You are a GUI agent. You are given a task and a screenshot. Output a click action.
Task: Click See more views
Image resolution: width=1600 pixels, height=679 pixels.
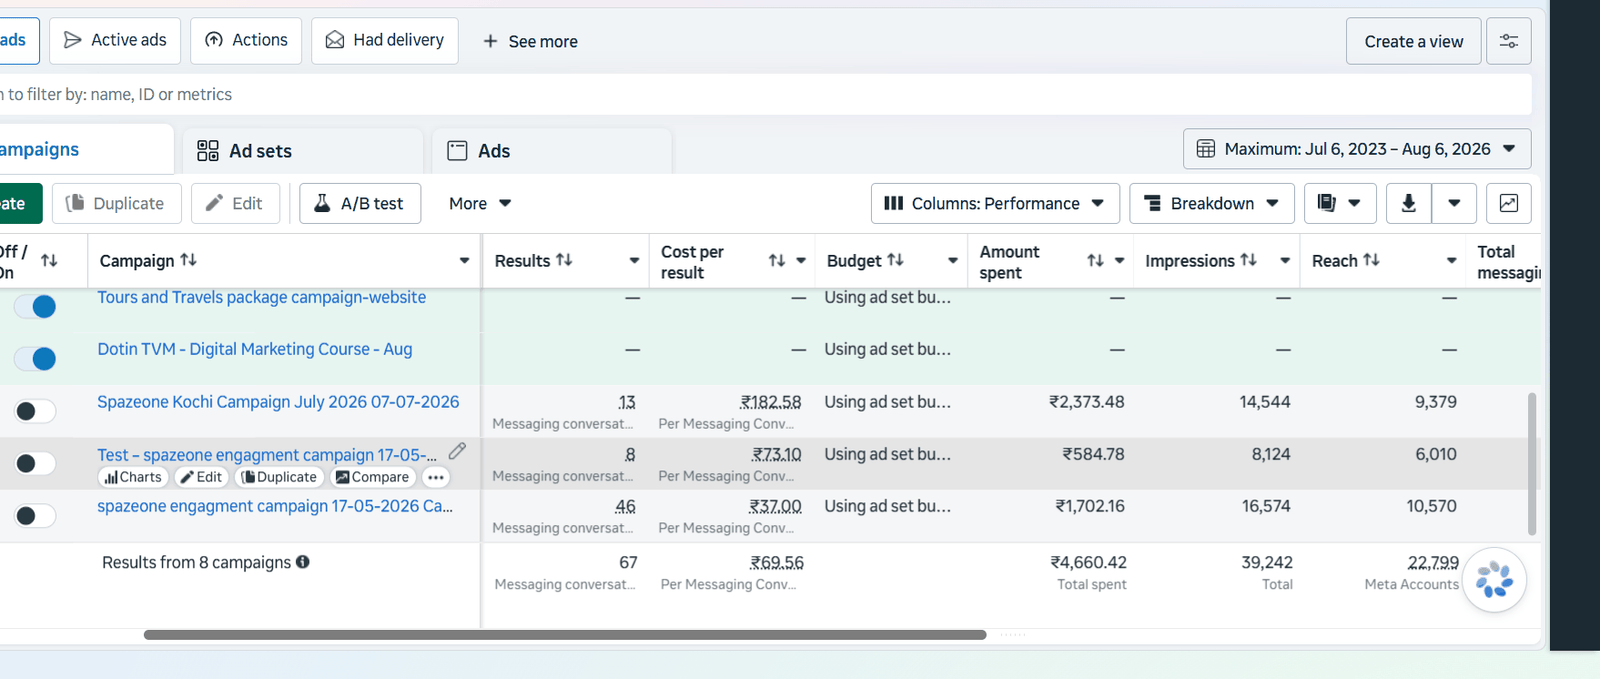(x=530, y=41)
